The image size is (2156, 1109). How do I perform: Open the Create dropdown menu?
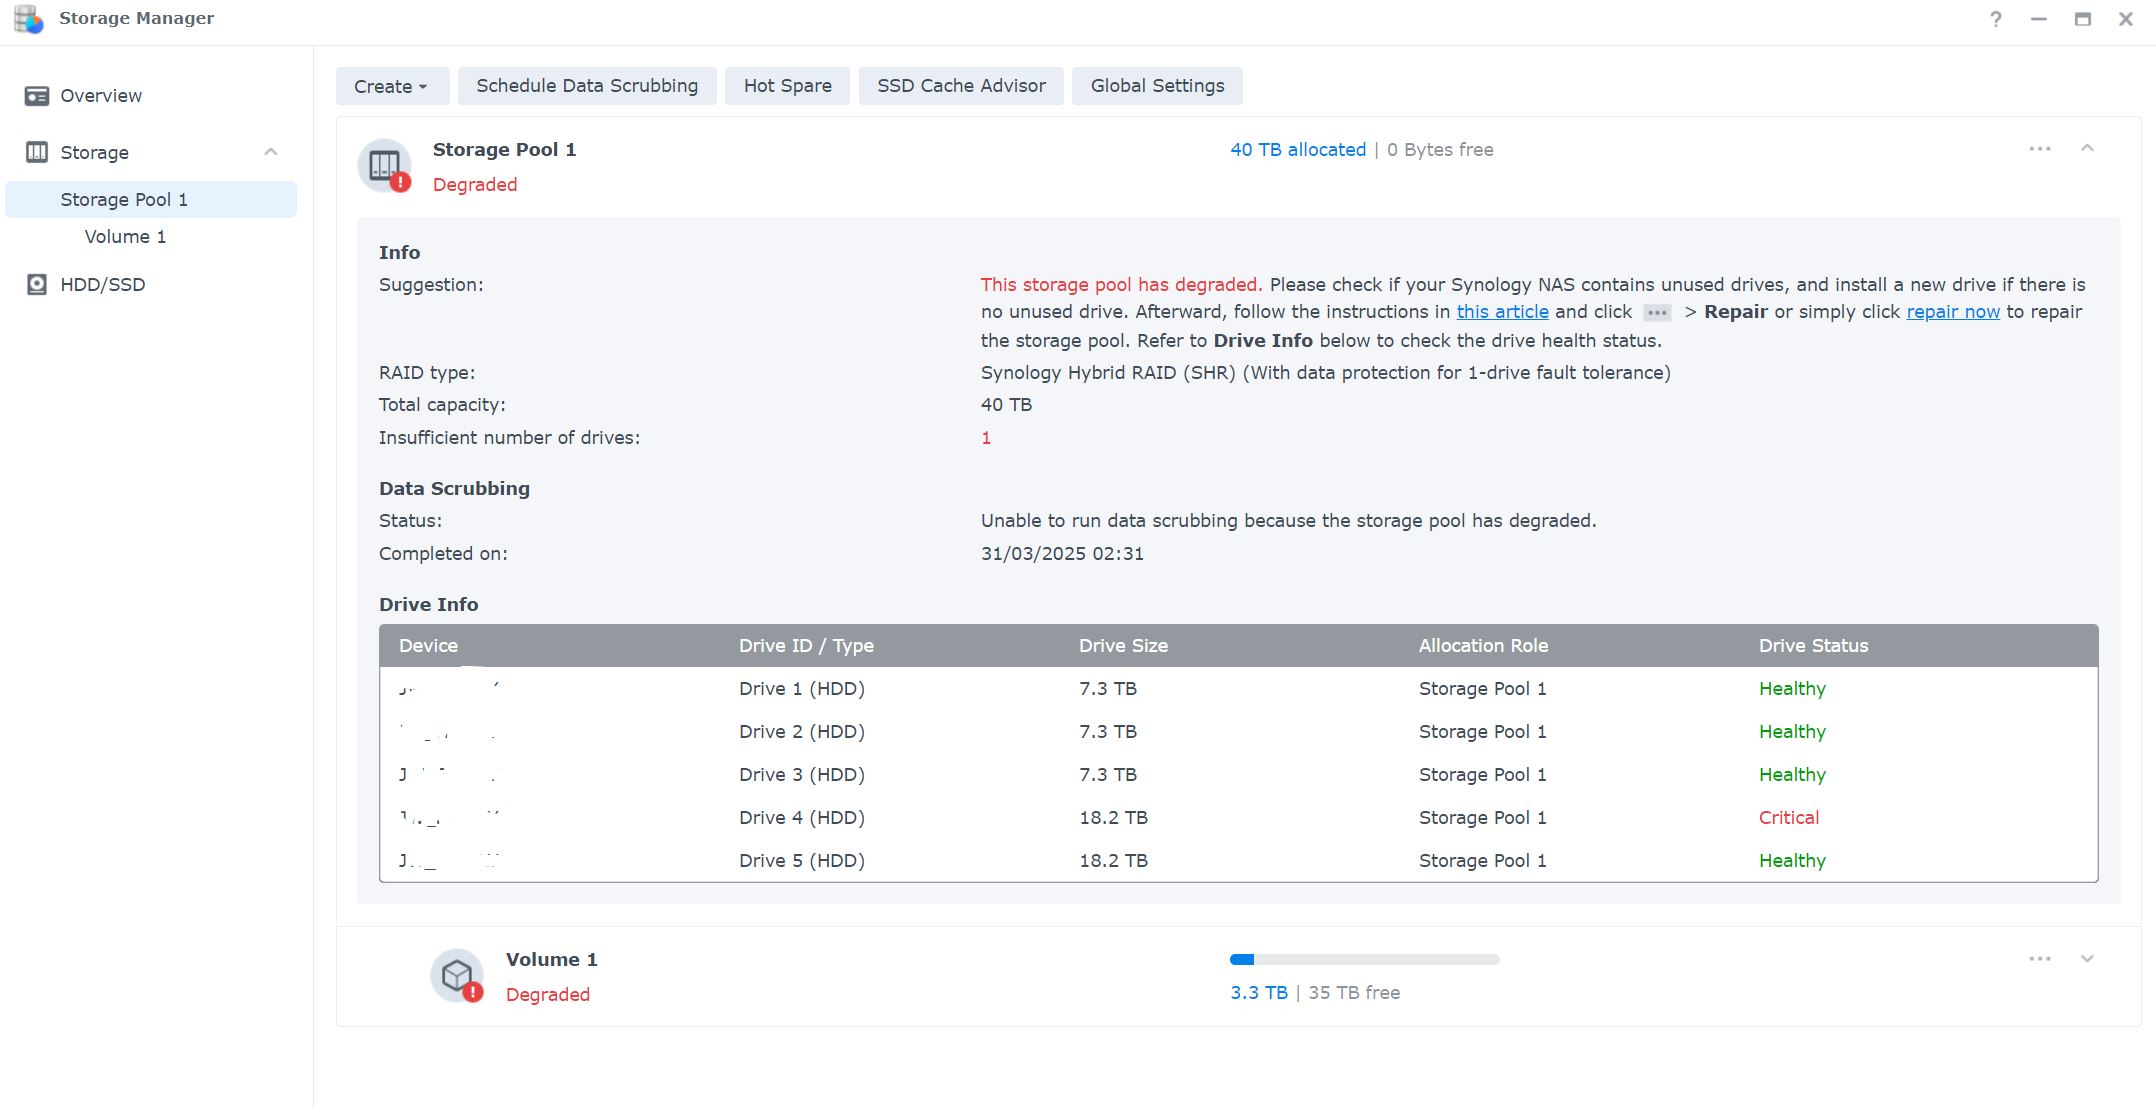tap(392, 86)
